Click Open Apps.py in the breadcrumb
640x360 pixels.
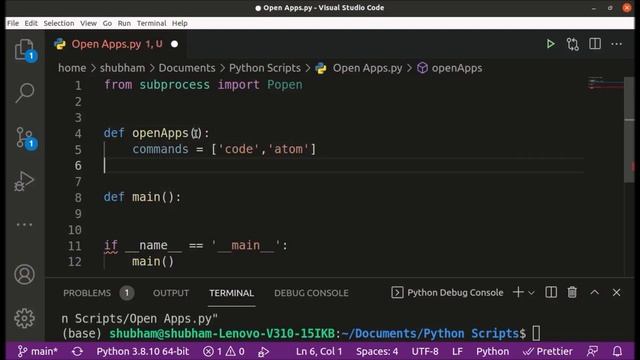pos(367,68)
